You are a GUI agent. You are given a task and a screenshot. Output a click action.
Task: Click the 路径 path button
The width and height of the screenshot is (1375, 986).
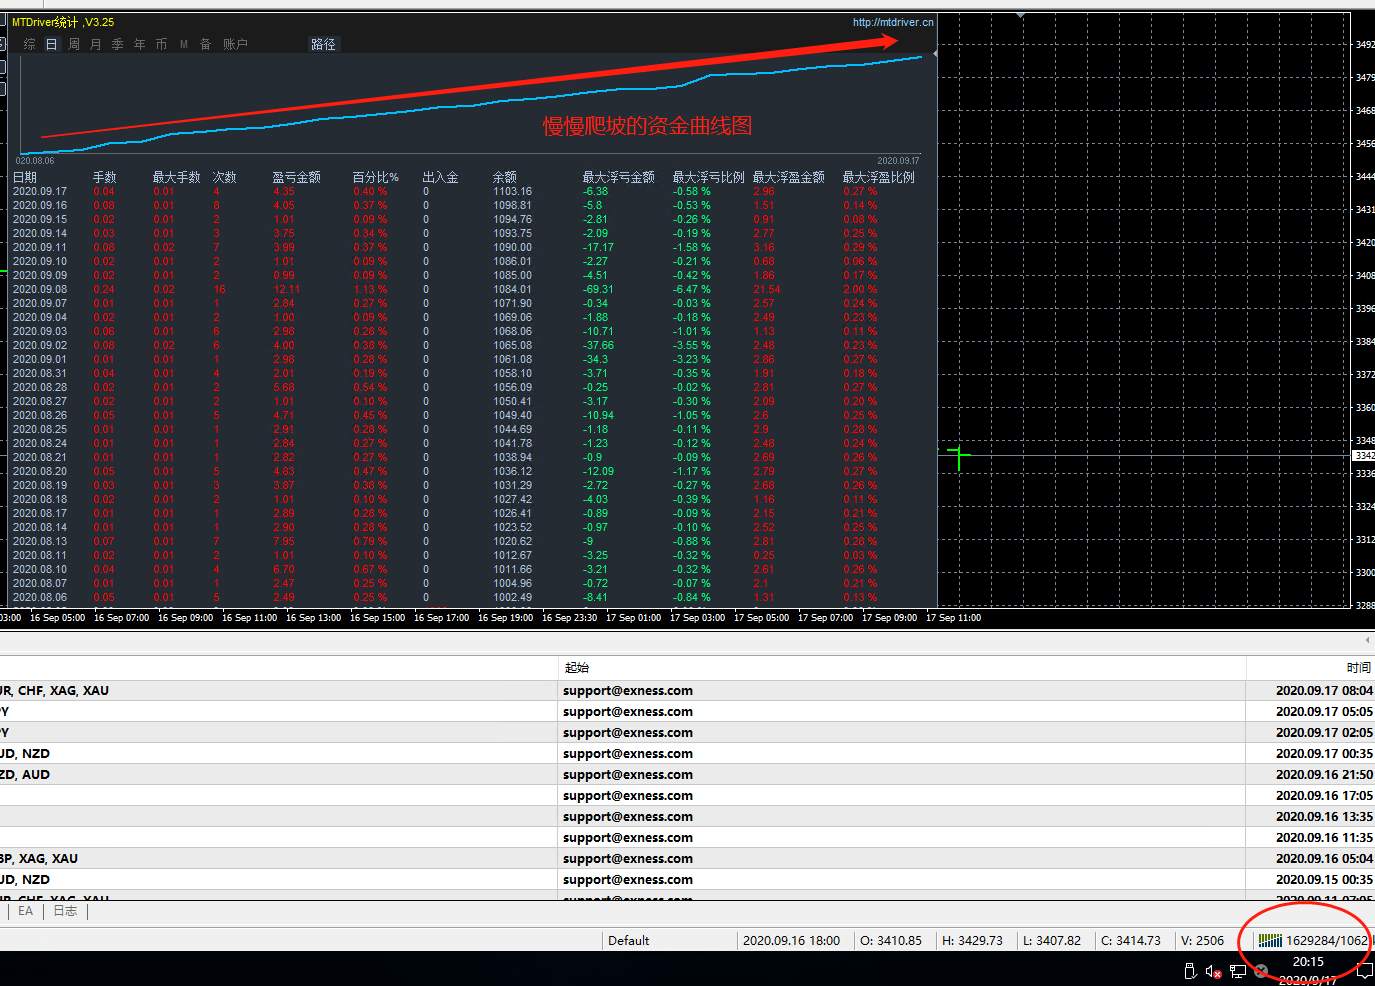pyautogui.click(x=323, y=44)
